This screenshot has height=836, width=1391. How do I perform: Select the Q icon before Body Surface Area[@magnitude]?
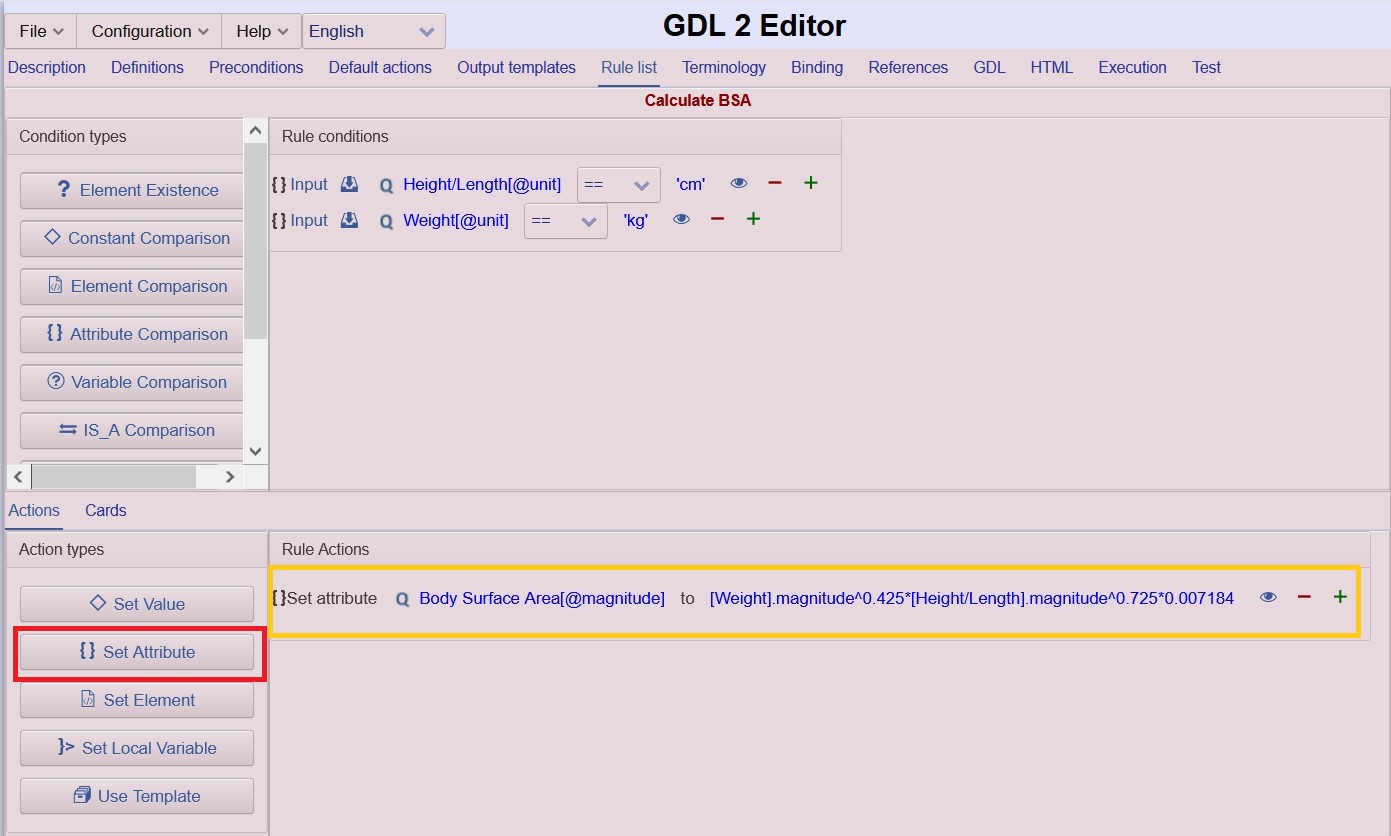(x=401, y=598)
